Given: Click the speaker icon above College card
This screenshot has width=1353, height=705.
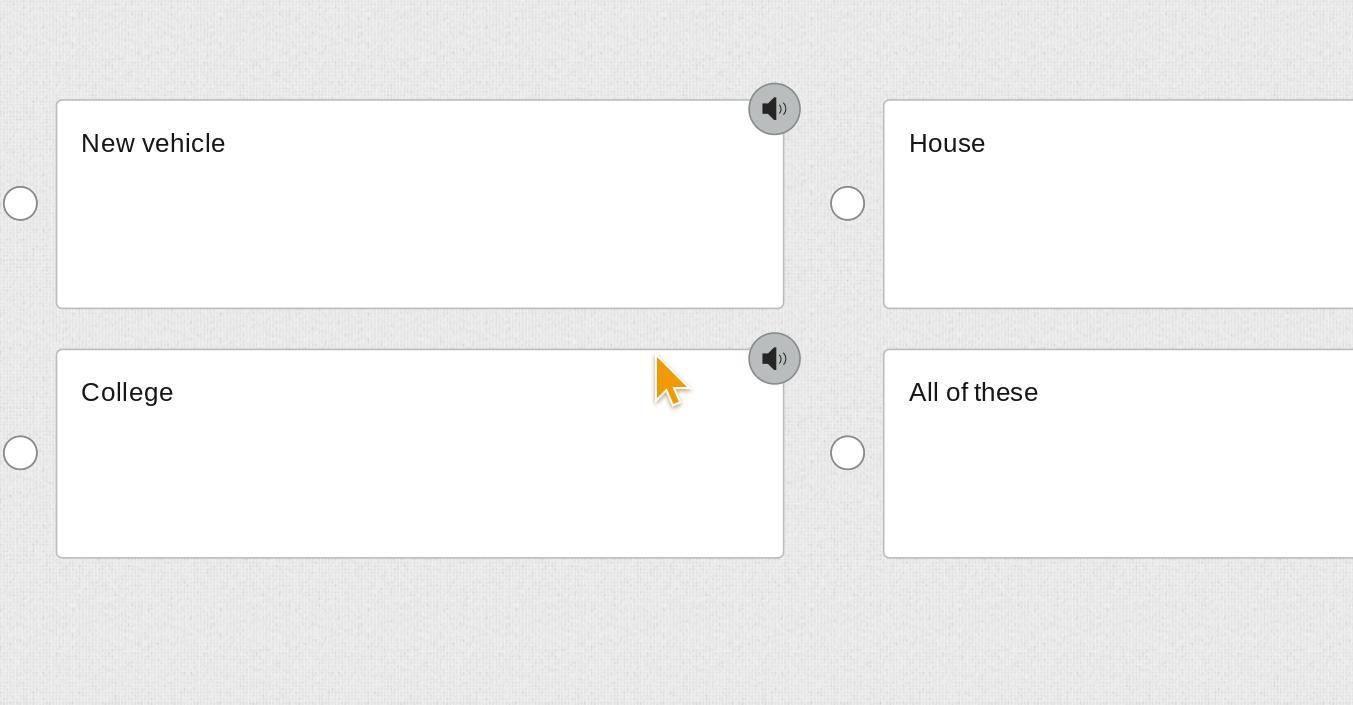Looking at the screenshot, I should click(774, 358).
